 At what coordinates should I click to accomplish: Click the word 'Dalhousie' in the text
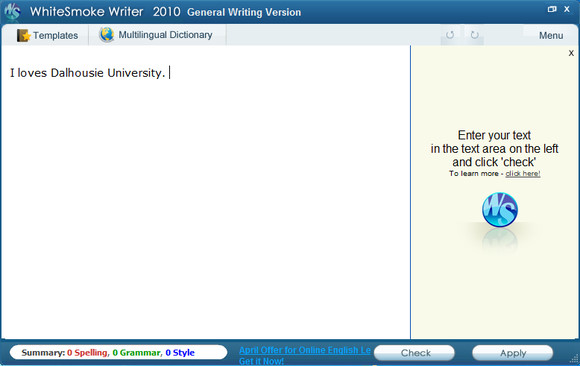(x=77, y=73)
